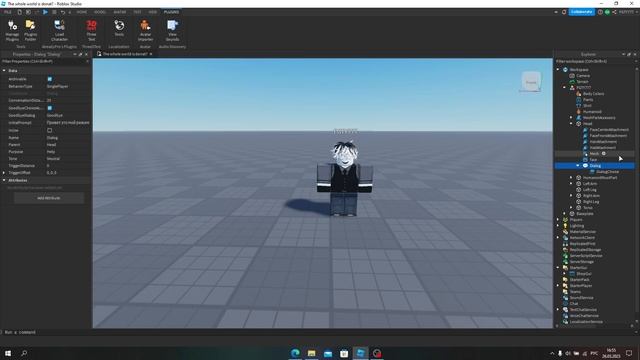Image resolution: width=640 pixels, height=360 pixels.
Task: Select the Pants item in Explorer
Action: 588,100
